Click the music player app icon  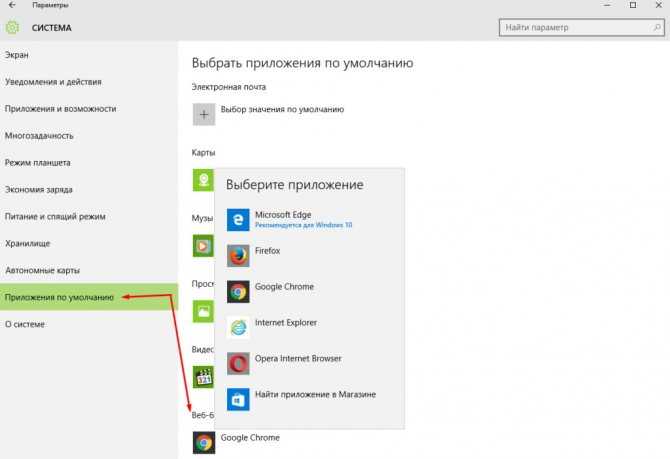203,246
